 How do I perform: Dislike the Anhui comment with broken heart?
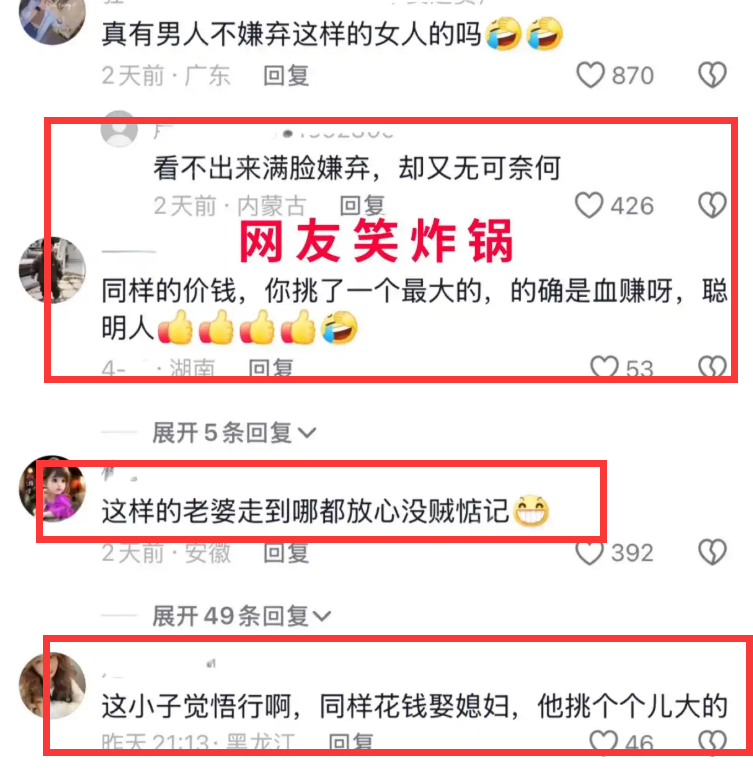[712, 552]
